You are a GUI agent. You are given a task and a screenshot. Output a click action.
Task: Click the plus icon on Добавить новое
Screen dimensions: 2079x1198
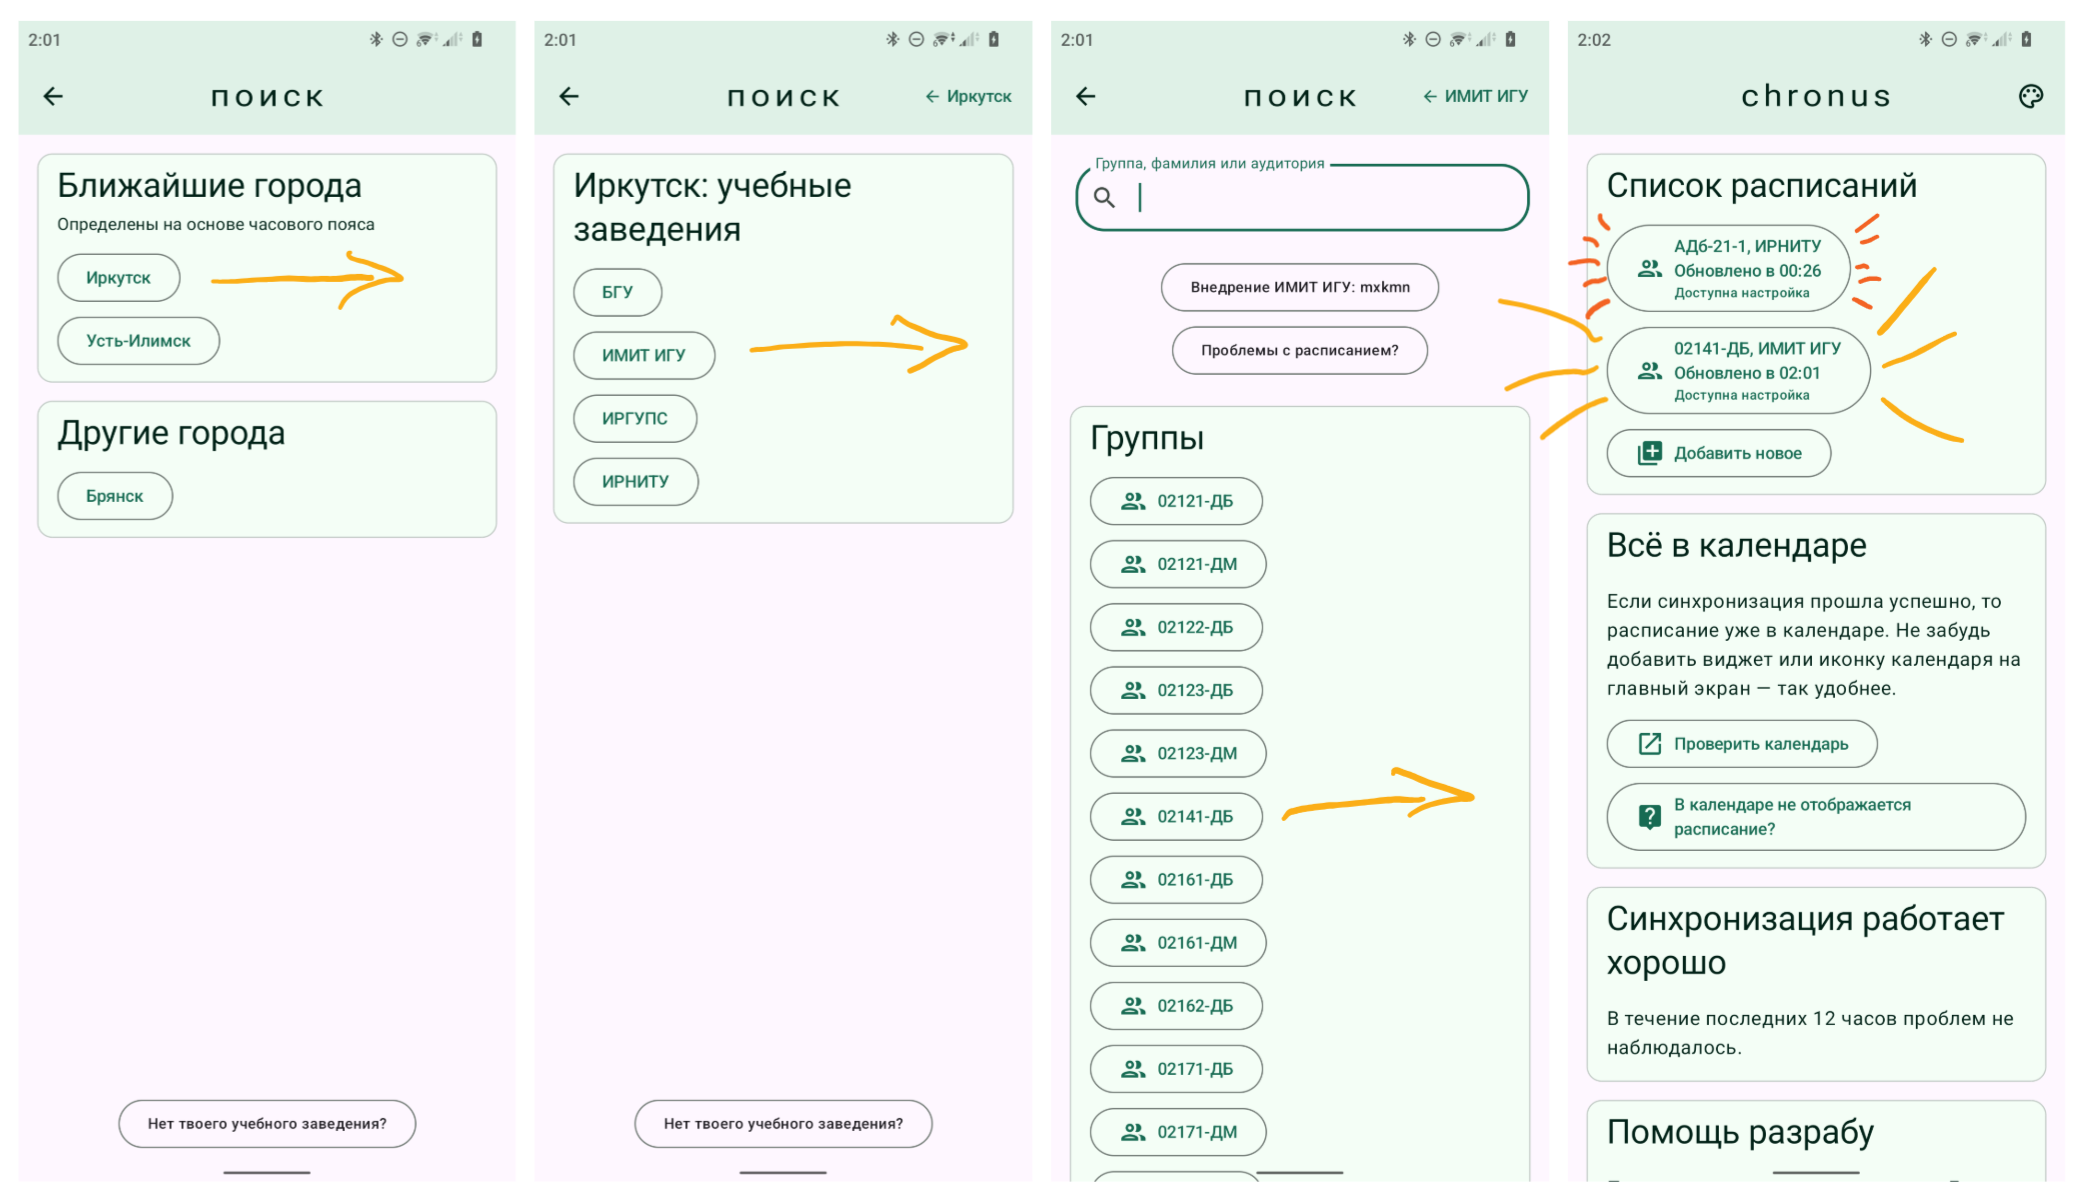pyautogui.click(x=1649, y=453)
